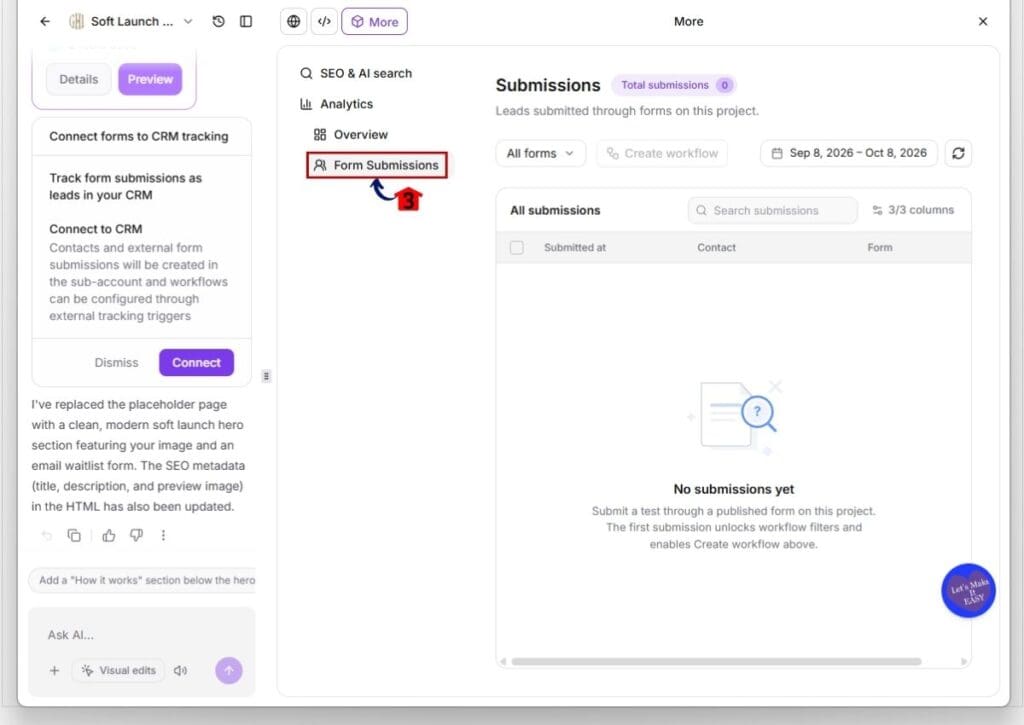This screenshot has height=725, width=1024.
Task: Open the All forms dropdown
Action: [541, 153]
